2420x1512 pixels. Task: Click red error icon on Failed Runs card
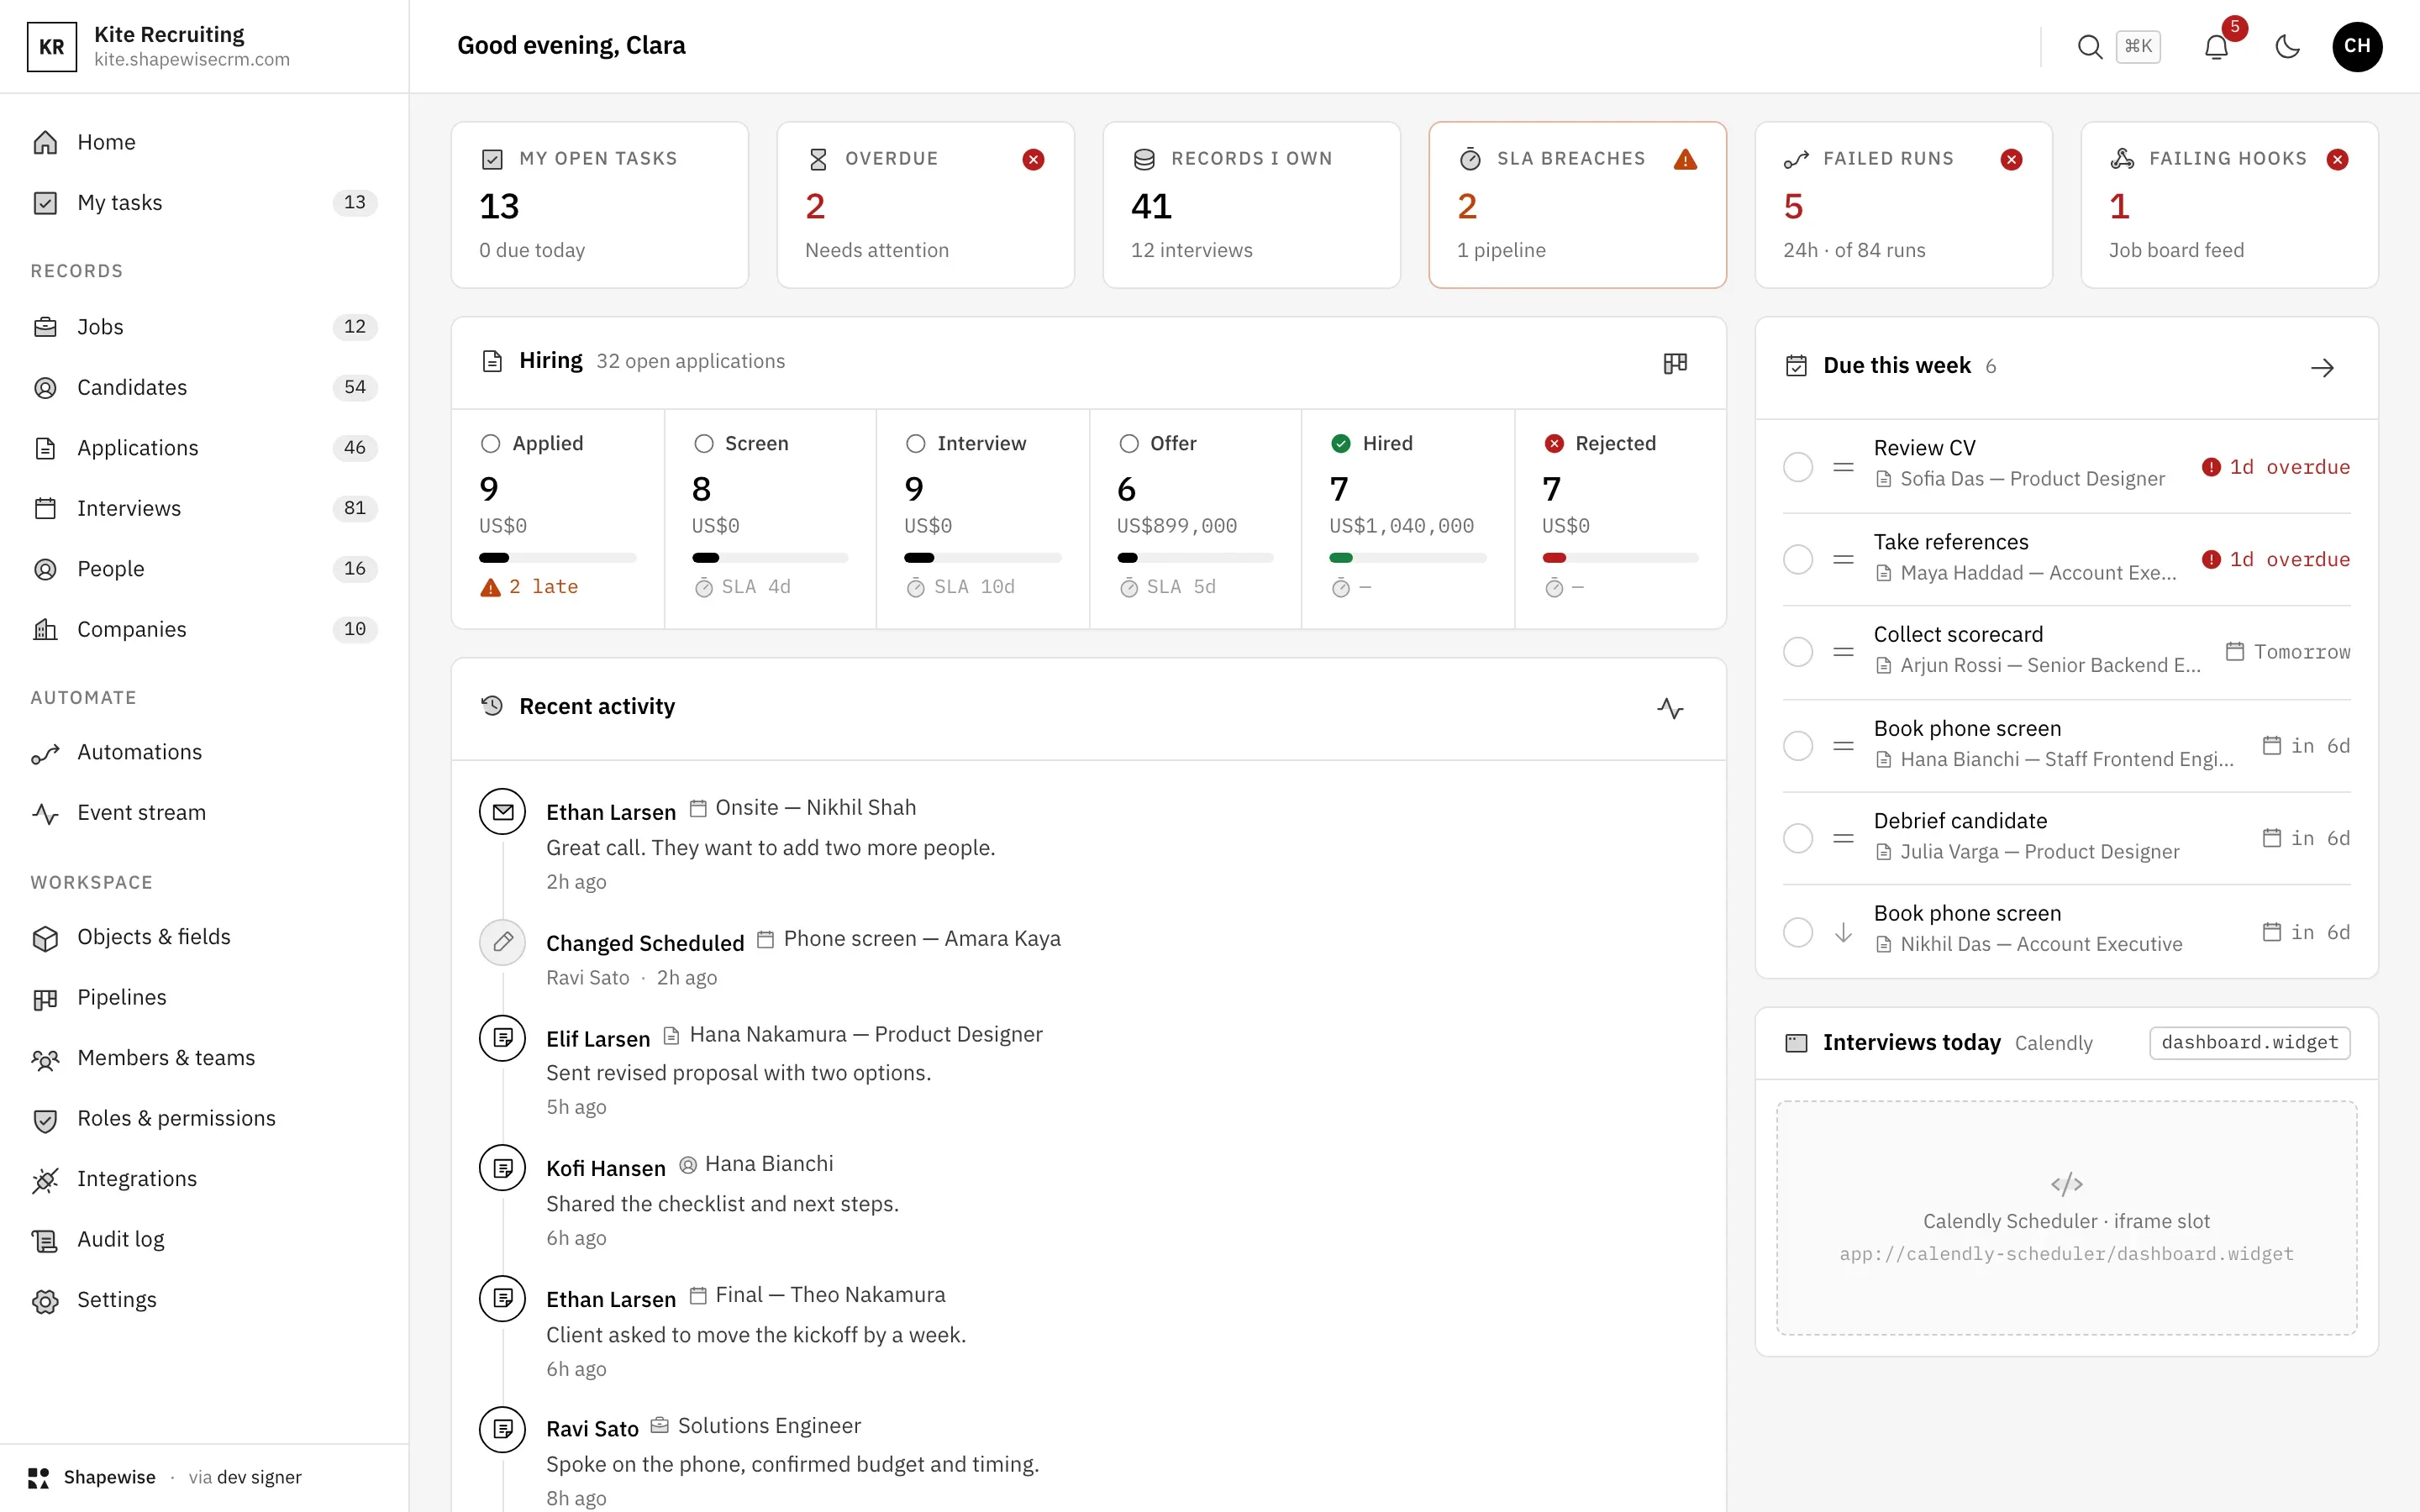2011,159
